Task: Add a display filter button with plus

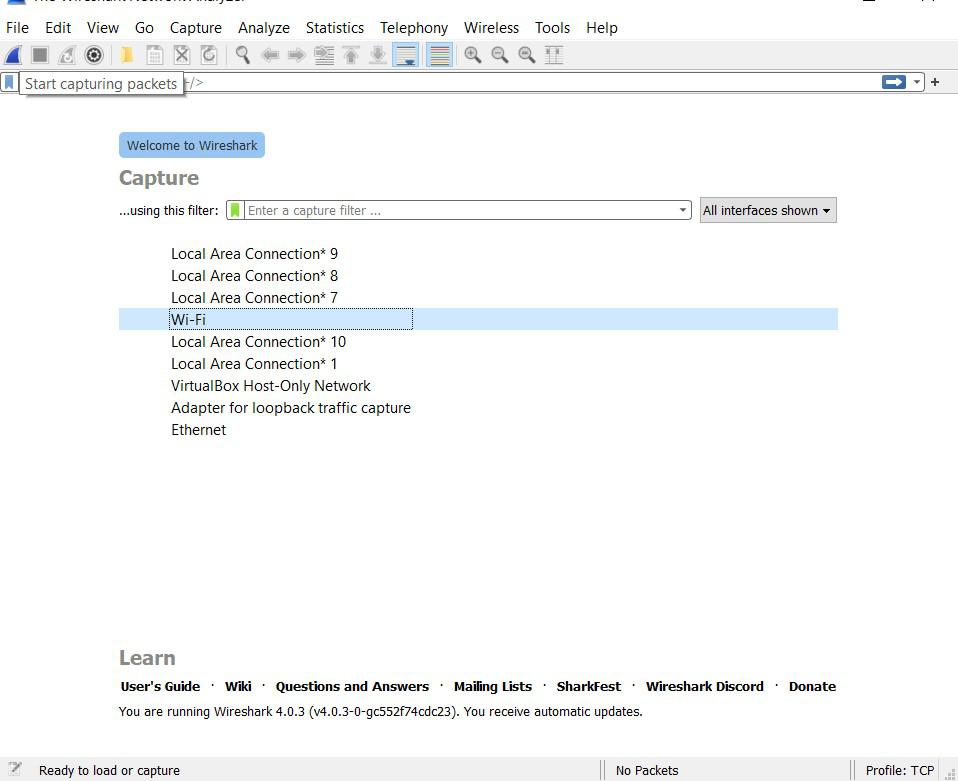Action: point(935,82)
